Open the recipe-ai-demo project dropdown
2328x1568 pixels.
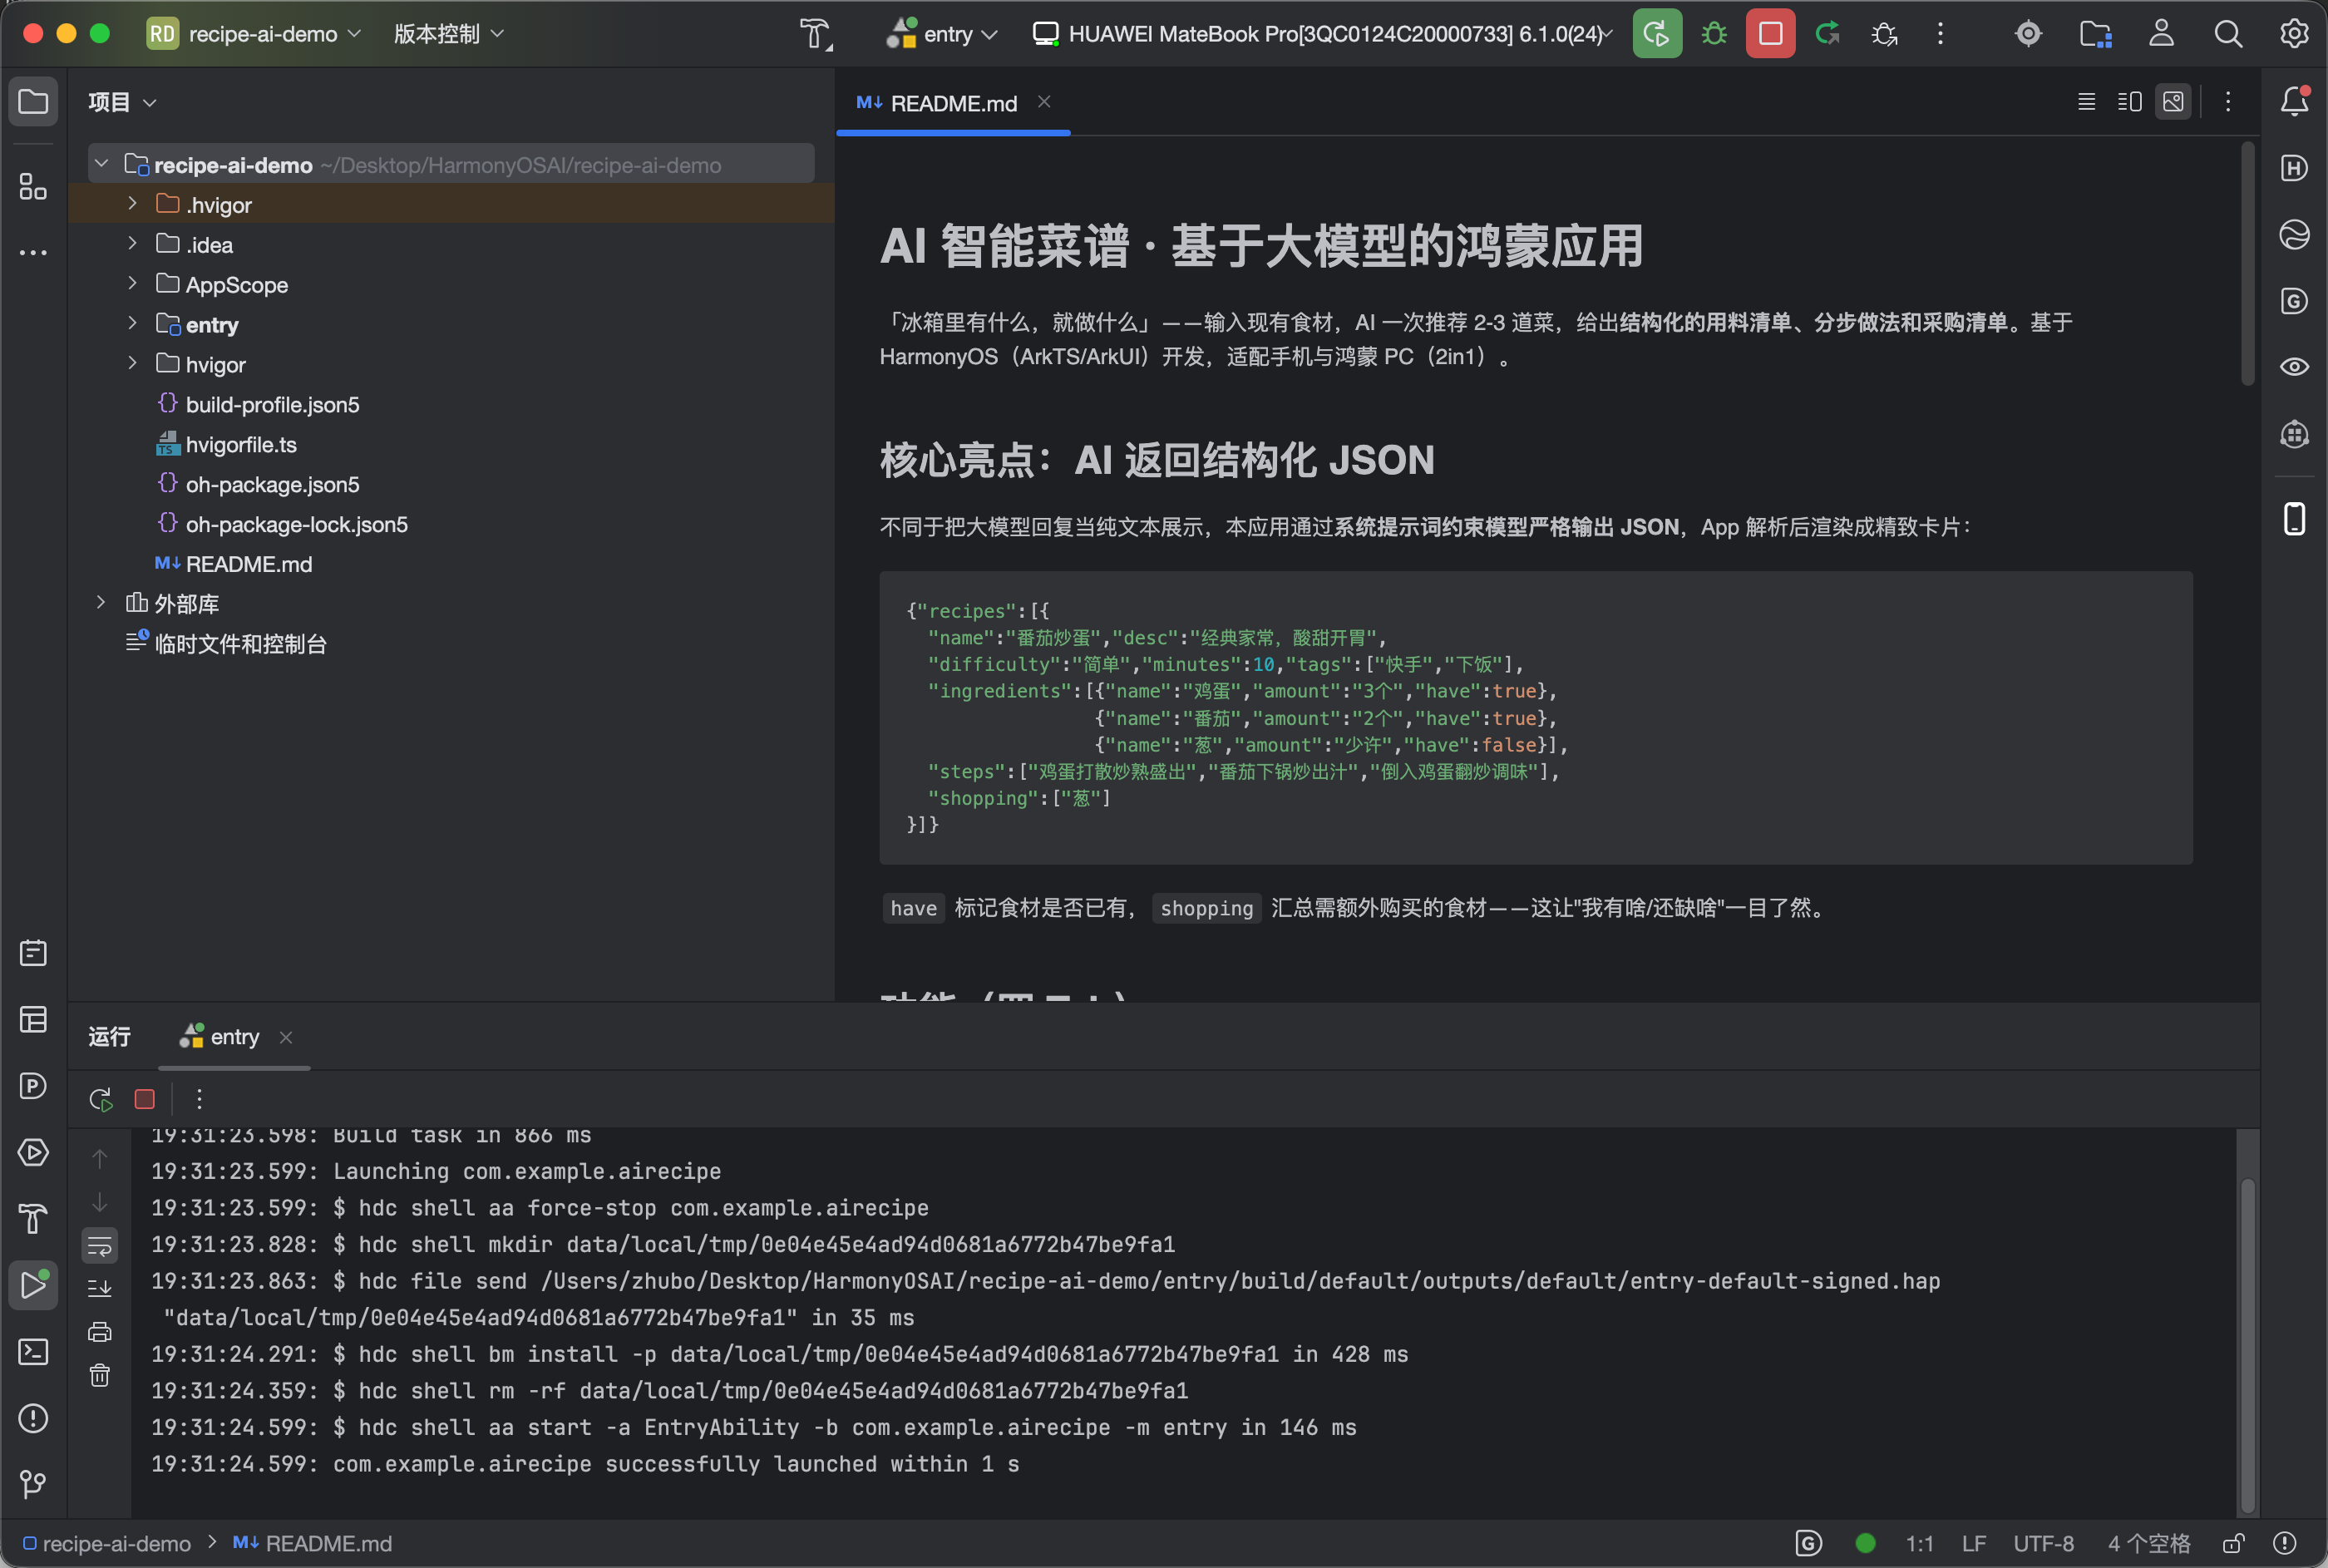[254, 34]
